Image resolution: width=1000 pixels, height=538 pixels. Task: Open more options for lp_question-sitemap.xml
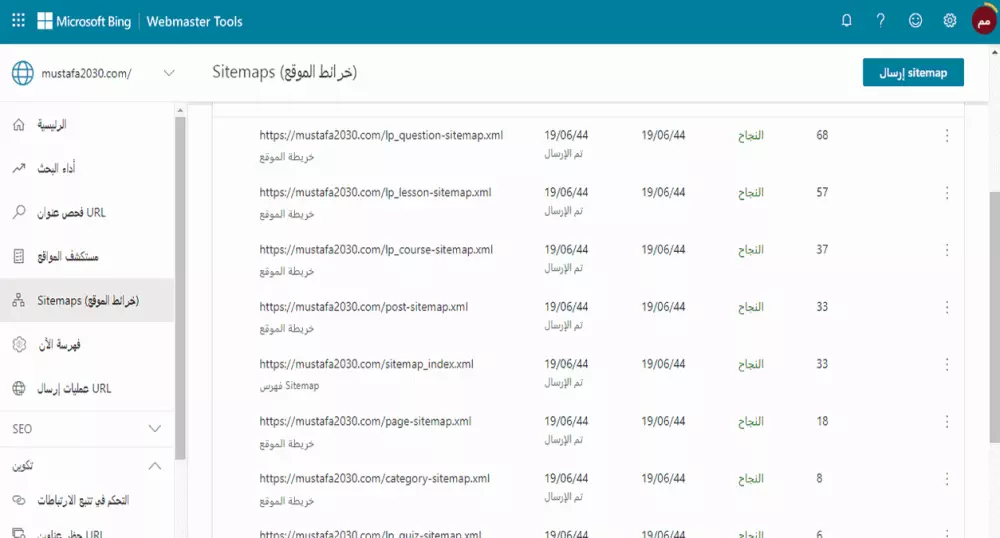946,136
